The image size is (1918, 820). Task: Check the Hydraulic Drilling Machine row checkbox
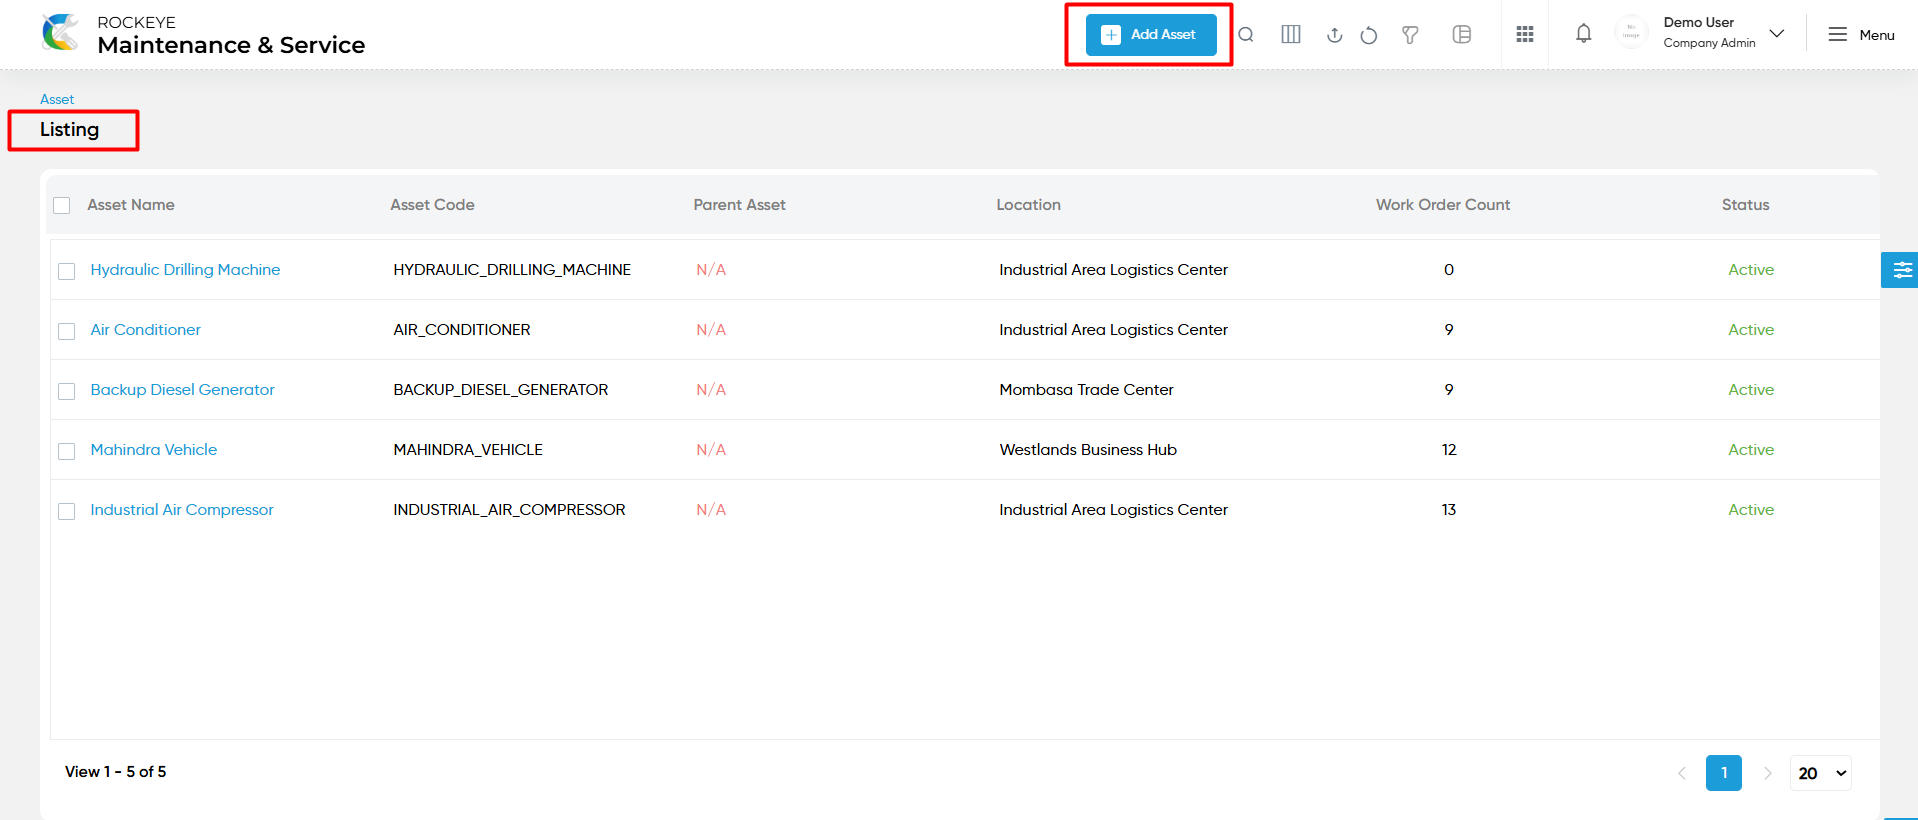pos(67,271)
